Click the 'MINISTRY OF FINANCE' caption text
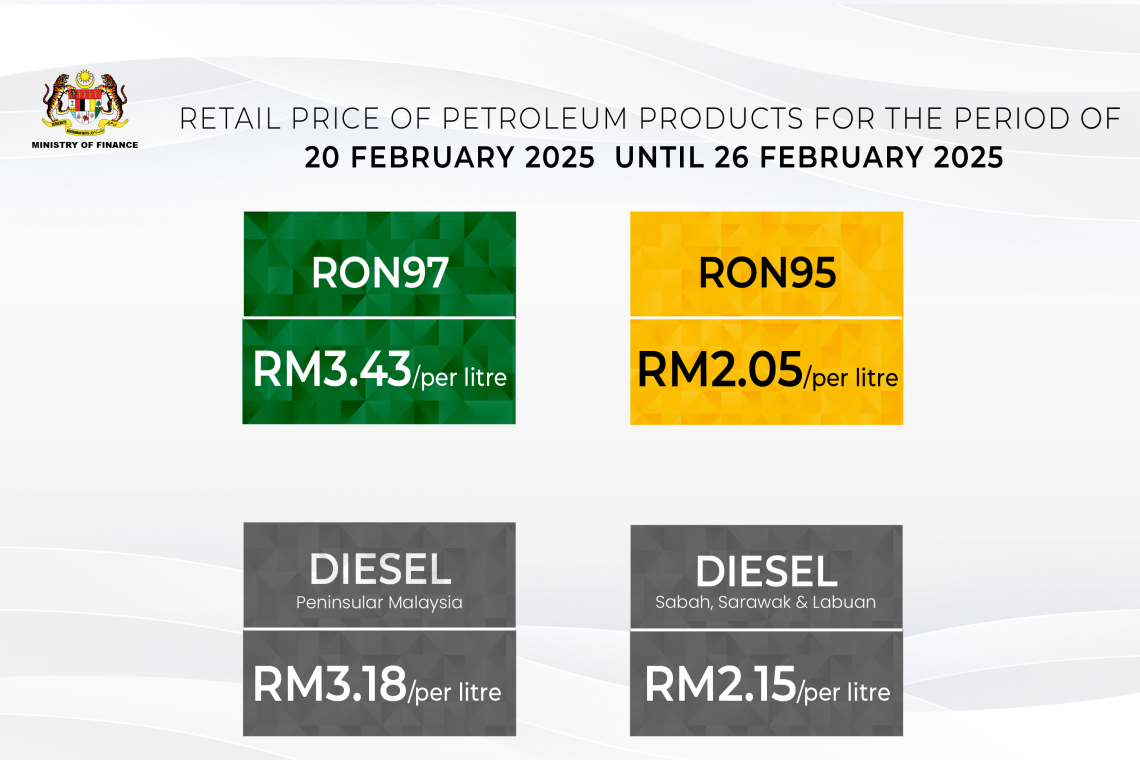The image size is (1140, 760). click(x=85, y=145)
